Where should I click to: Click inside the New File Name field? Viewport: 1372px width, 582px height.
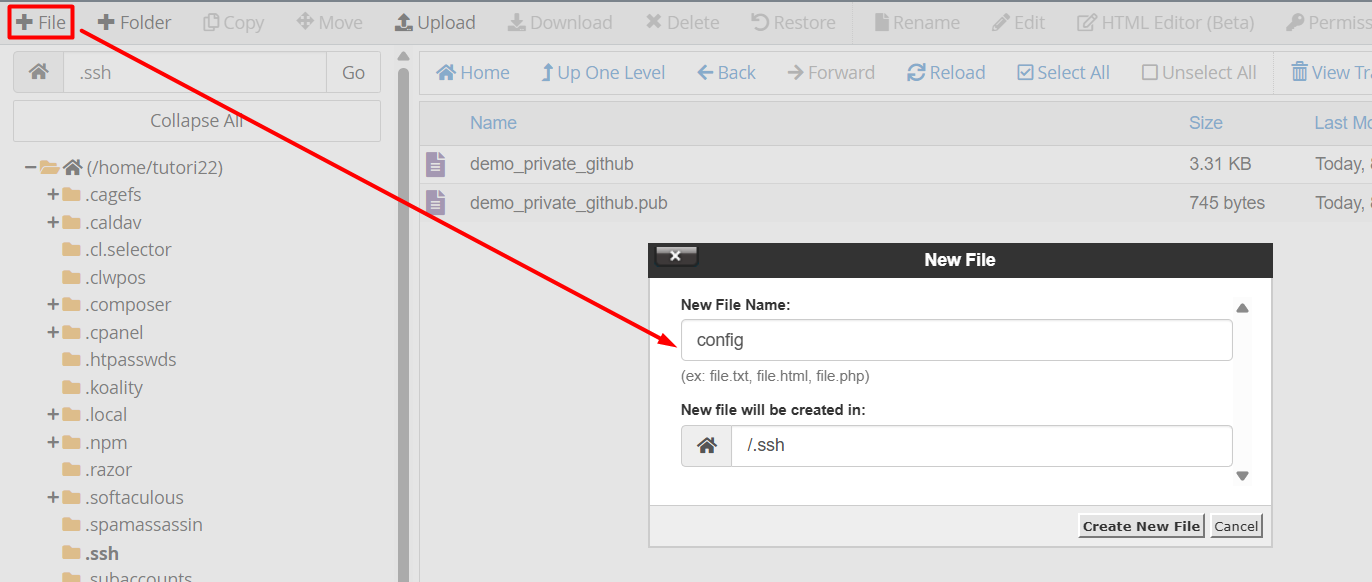[x=956, y=340]
